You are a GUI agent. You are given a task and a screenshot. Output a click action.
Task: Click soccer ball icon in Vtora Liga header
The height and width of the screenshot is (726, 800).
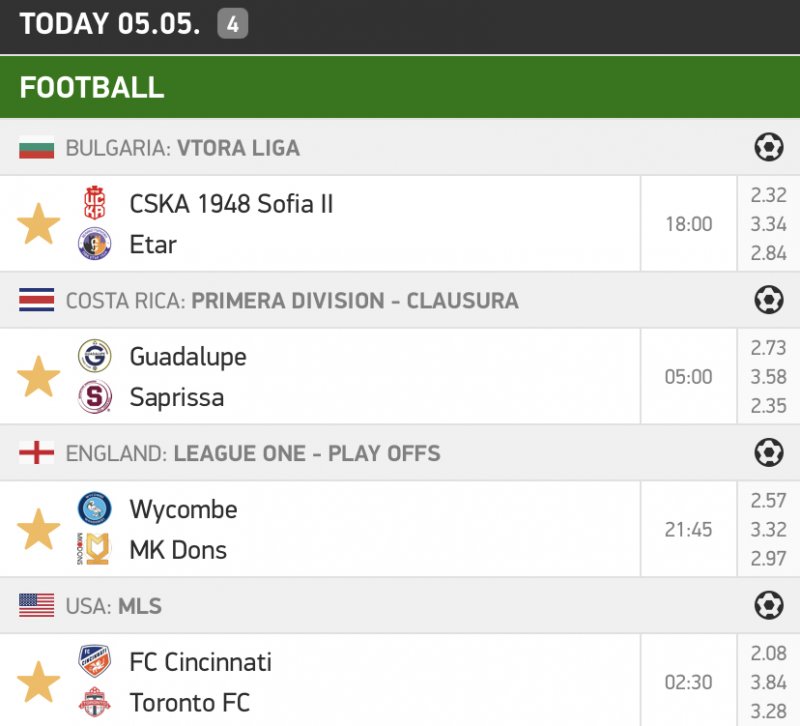tap(768, 148)
